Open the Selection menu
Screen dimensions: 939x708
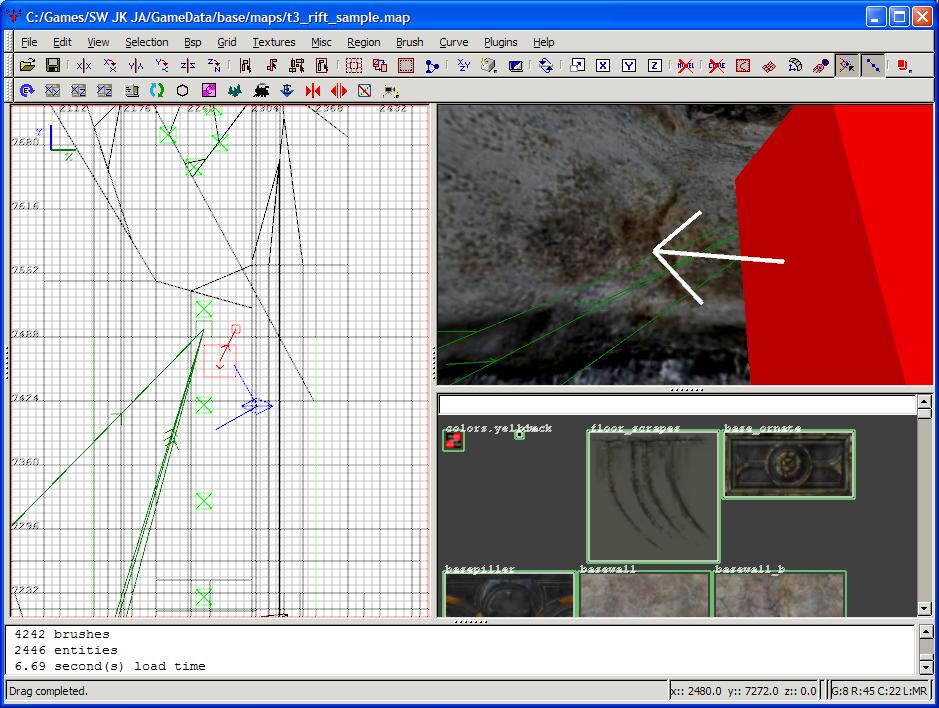click(x=147, y=42)
